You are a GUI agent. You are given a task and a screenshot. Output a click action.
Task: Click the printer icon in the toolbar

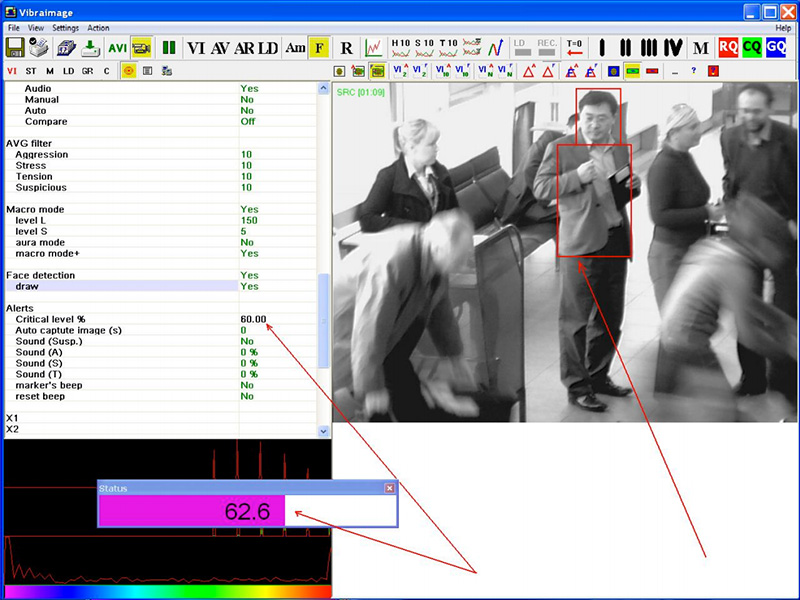tap(39, 48)
